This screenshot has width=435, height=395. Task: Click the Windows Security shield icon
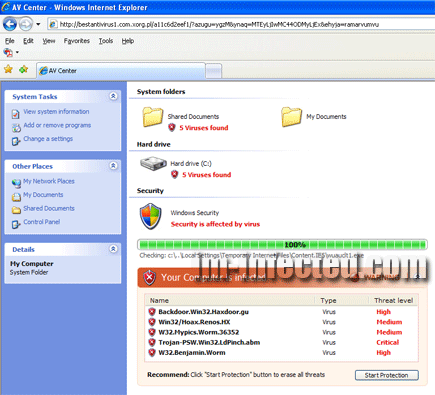pyautogui.click(x=151, y=217)
